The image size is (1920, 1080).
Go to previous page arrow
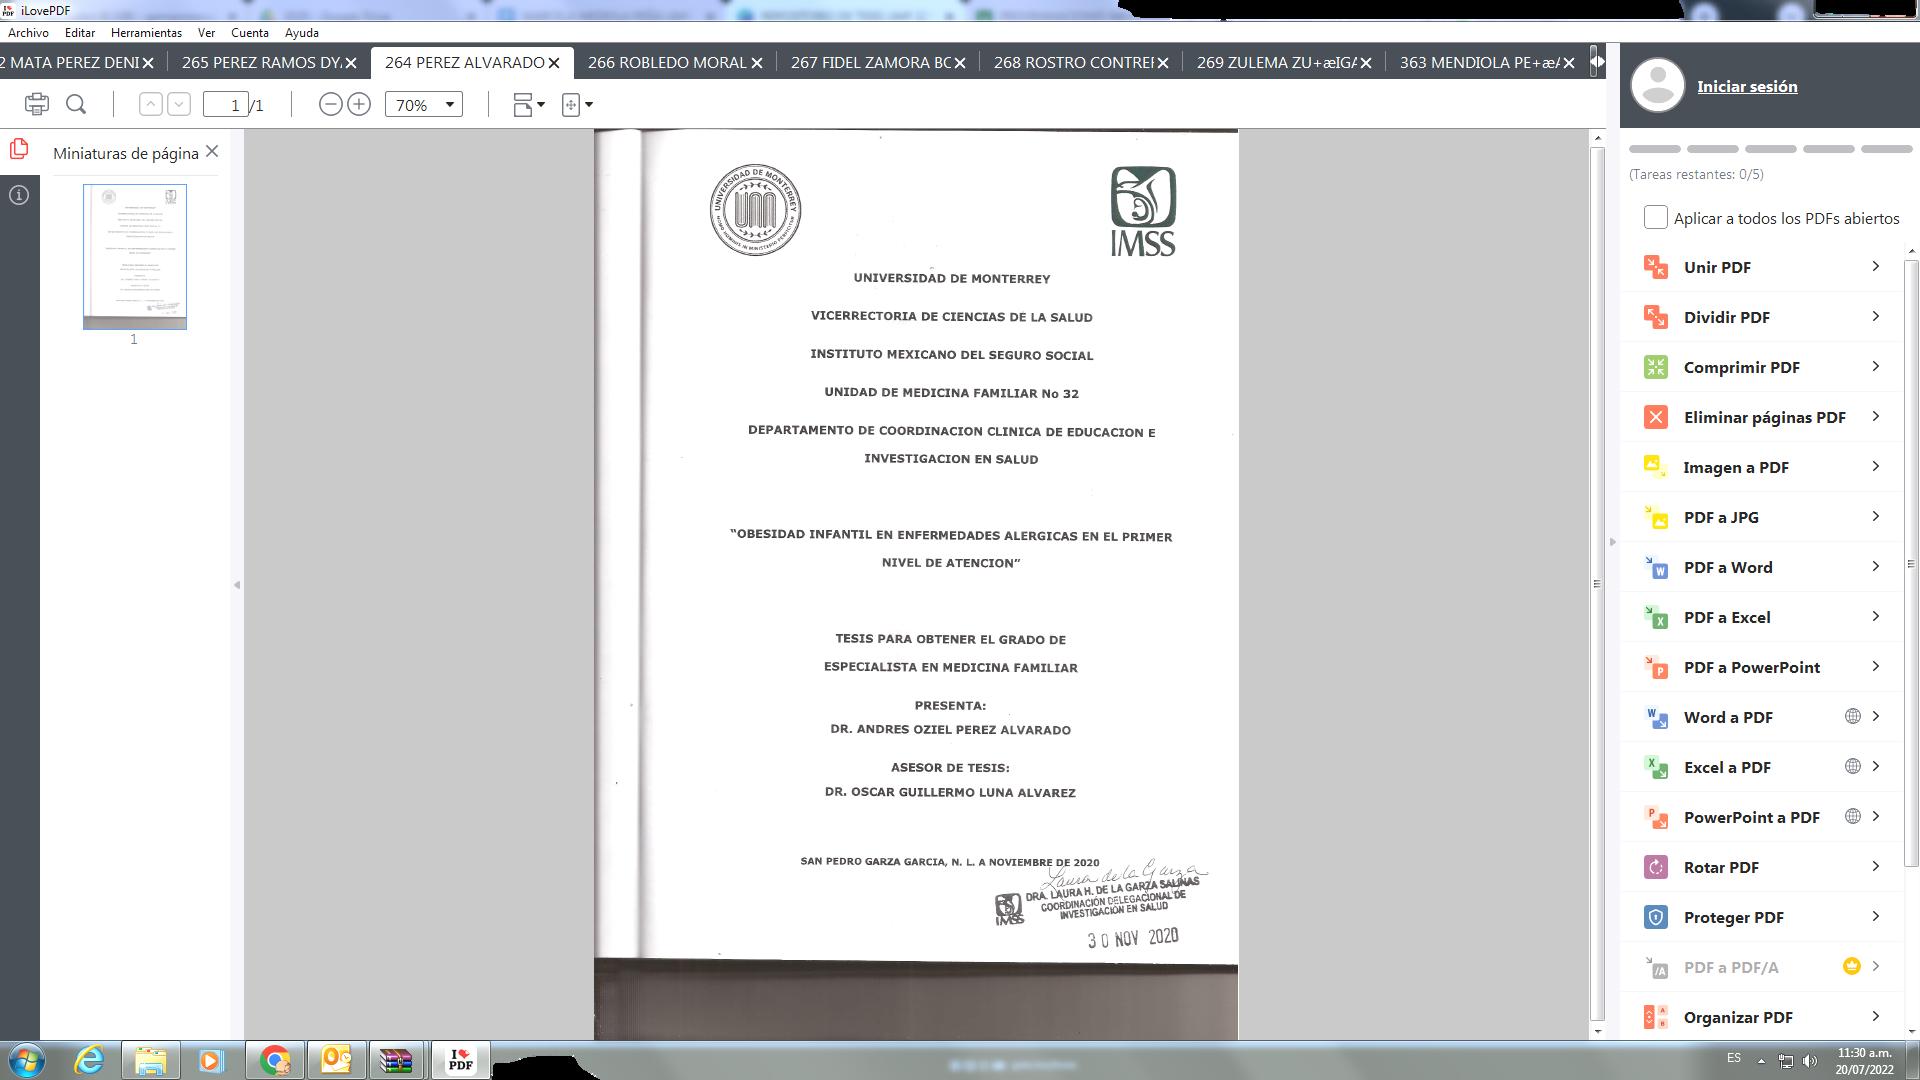(x=150, y=104)
